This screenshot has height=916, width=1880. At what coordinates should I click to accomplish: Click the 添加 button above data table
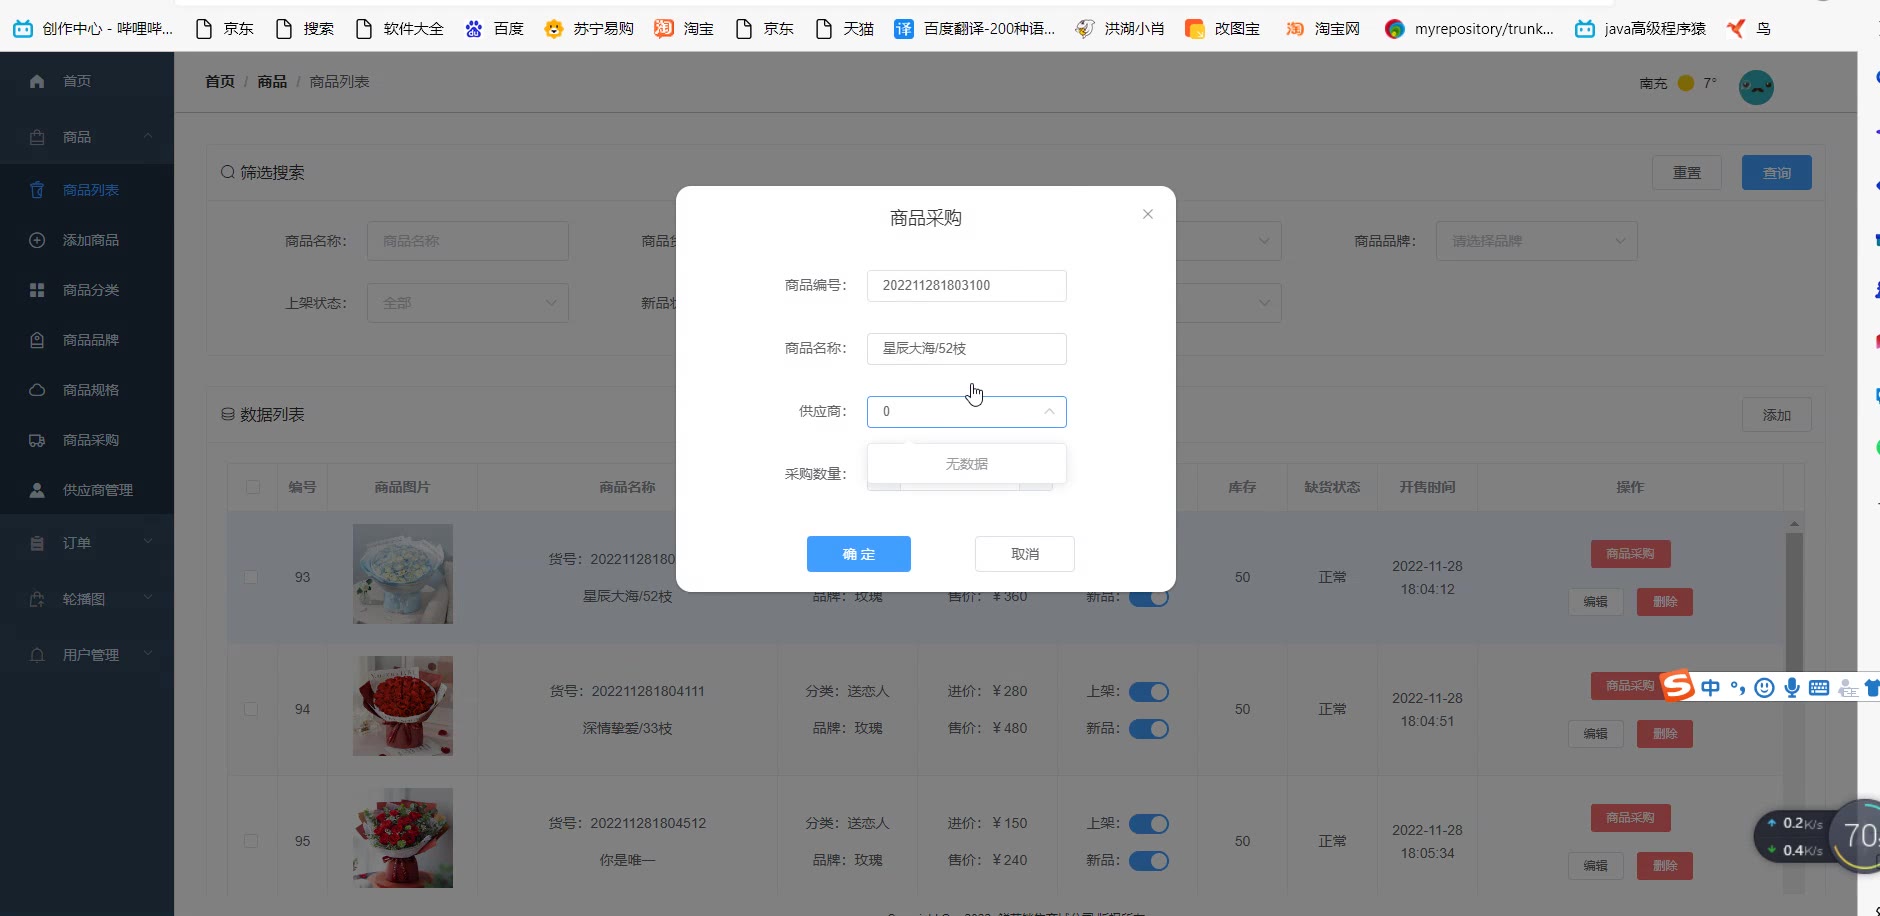click(1777, 415)
